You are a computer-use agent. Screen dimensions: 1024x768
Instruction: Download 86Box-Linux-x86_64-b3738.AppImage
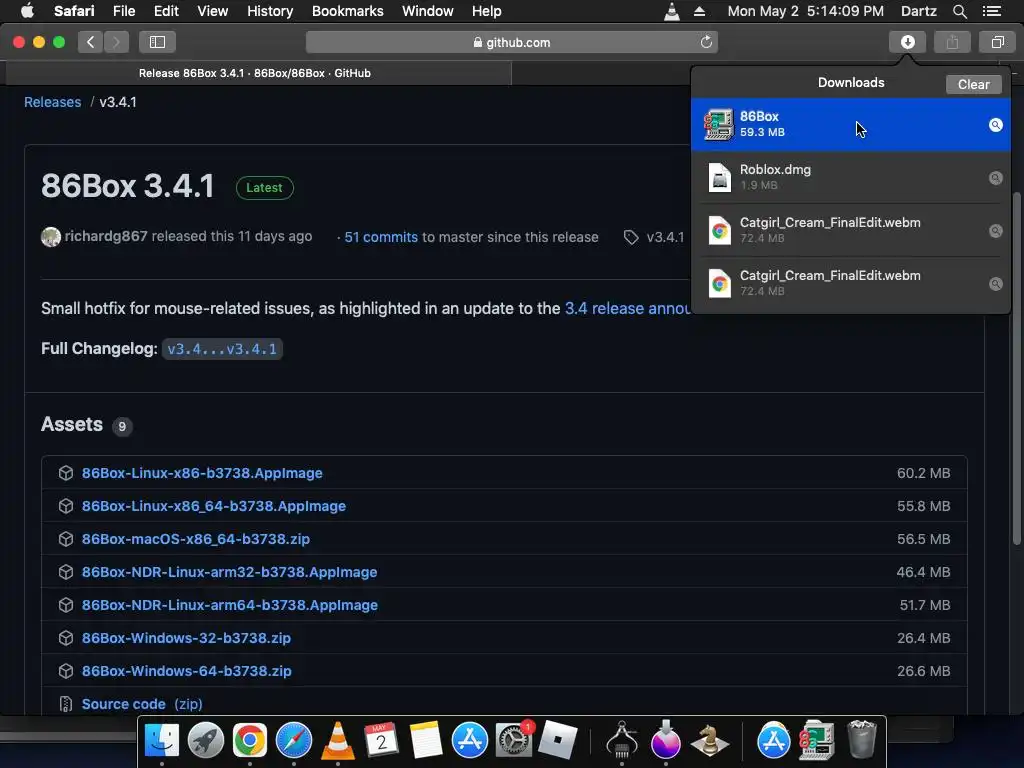(x=214, y=506)
